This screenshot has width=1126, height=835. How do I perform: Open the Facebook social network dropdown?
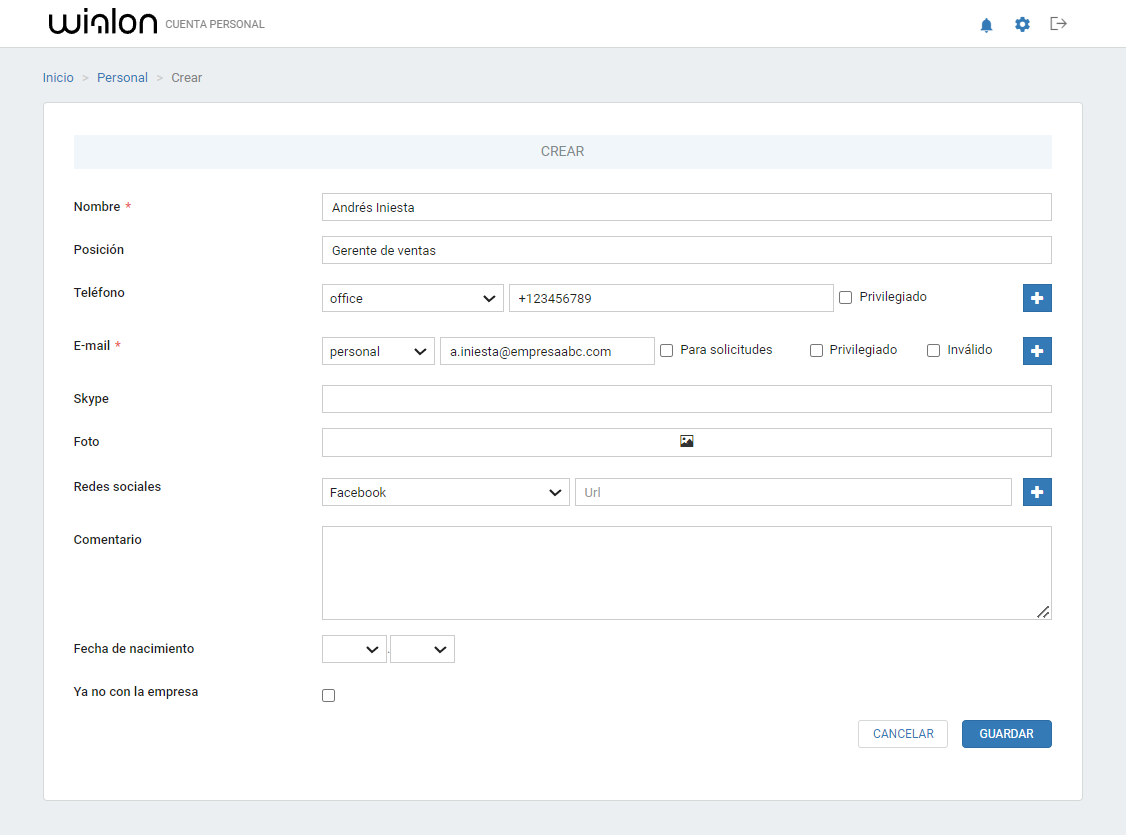coord(445,492)
